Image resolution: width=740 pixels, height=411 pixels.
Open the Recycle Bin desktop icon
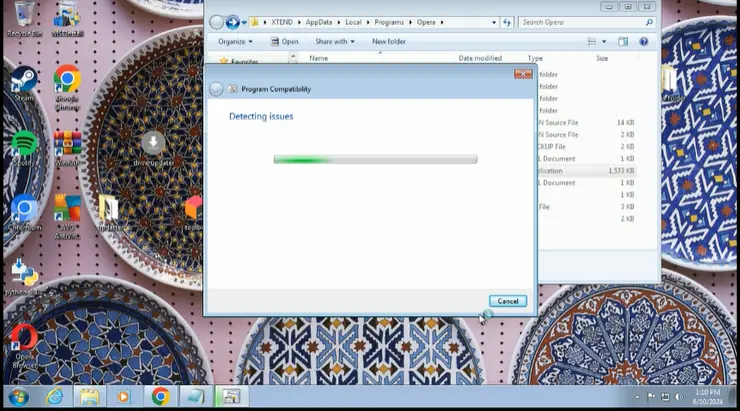[24, 19]
